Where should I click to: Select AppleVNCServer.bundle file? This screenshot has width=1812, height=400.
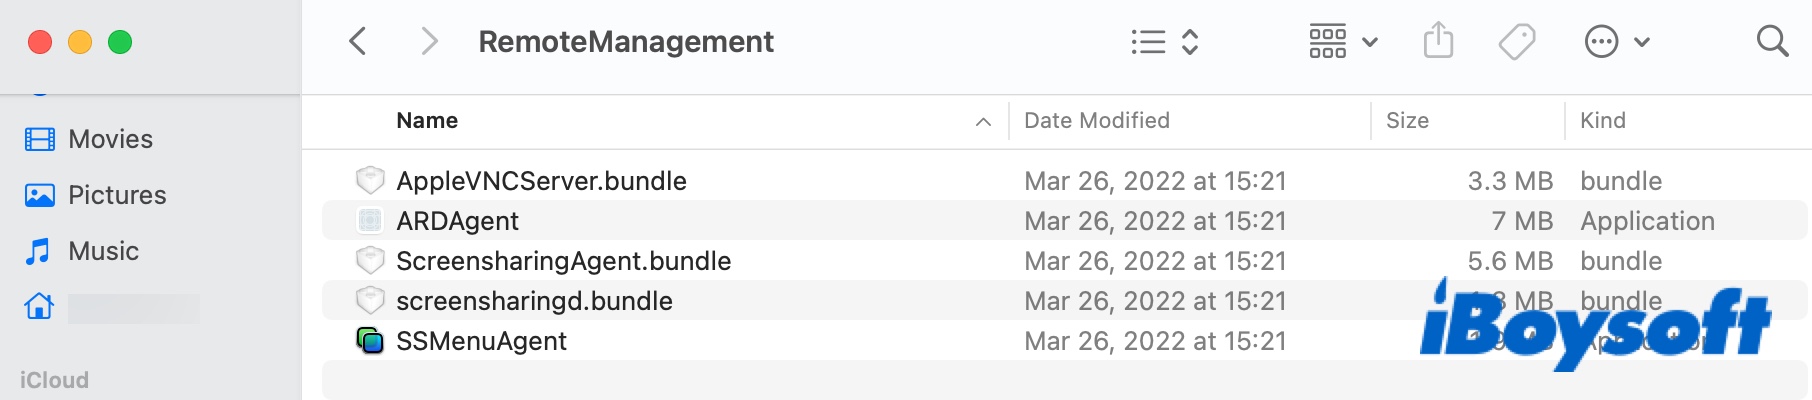(541, 181)
